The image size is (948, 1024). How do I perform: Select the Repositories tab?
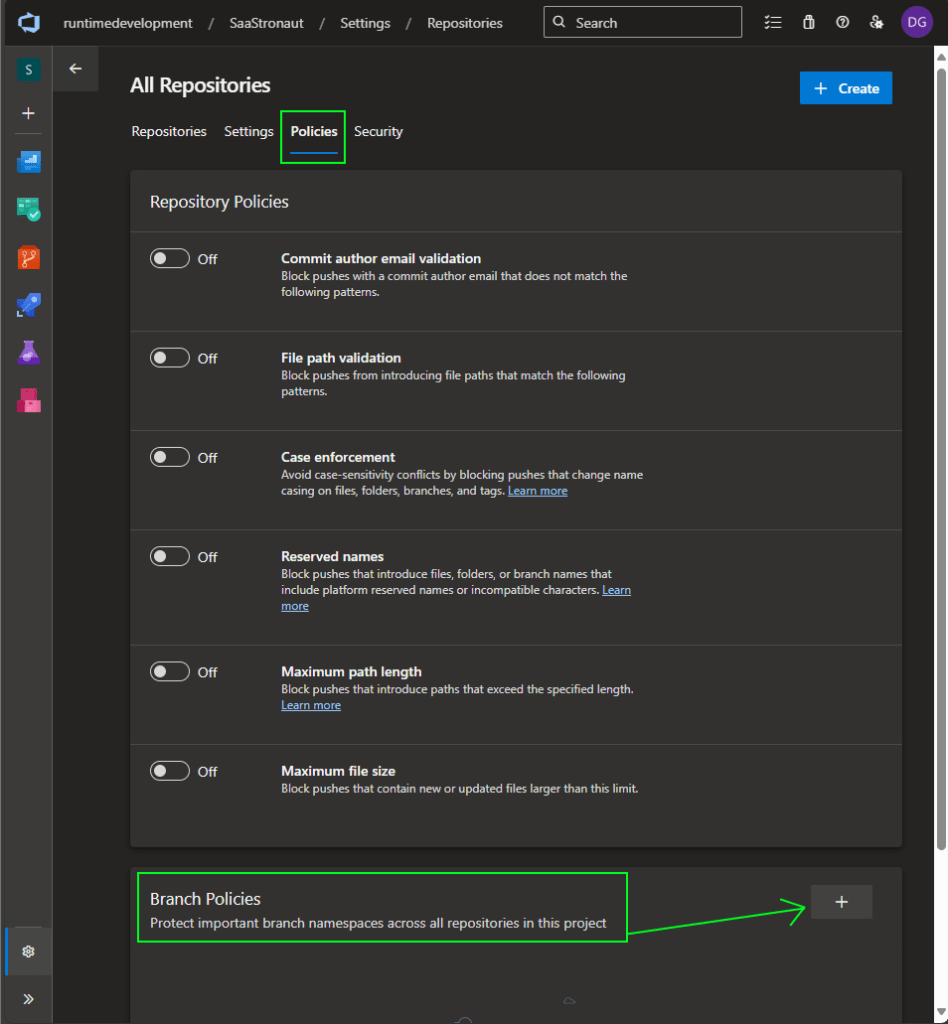pyautogui.click(x=169, y=132)
